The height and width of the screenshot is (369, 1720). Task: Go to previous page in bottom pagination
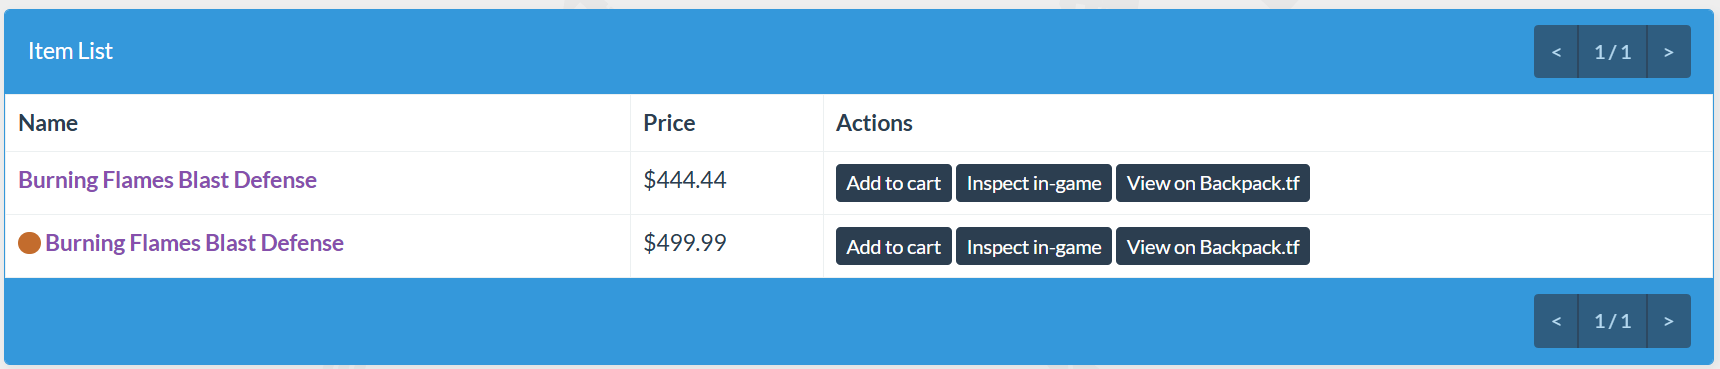click(1556, 321)
